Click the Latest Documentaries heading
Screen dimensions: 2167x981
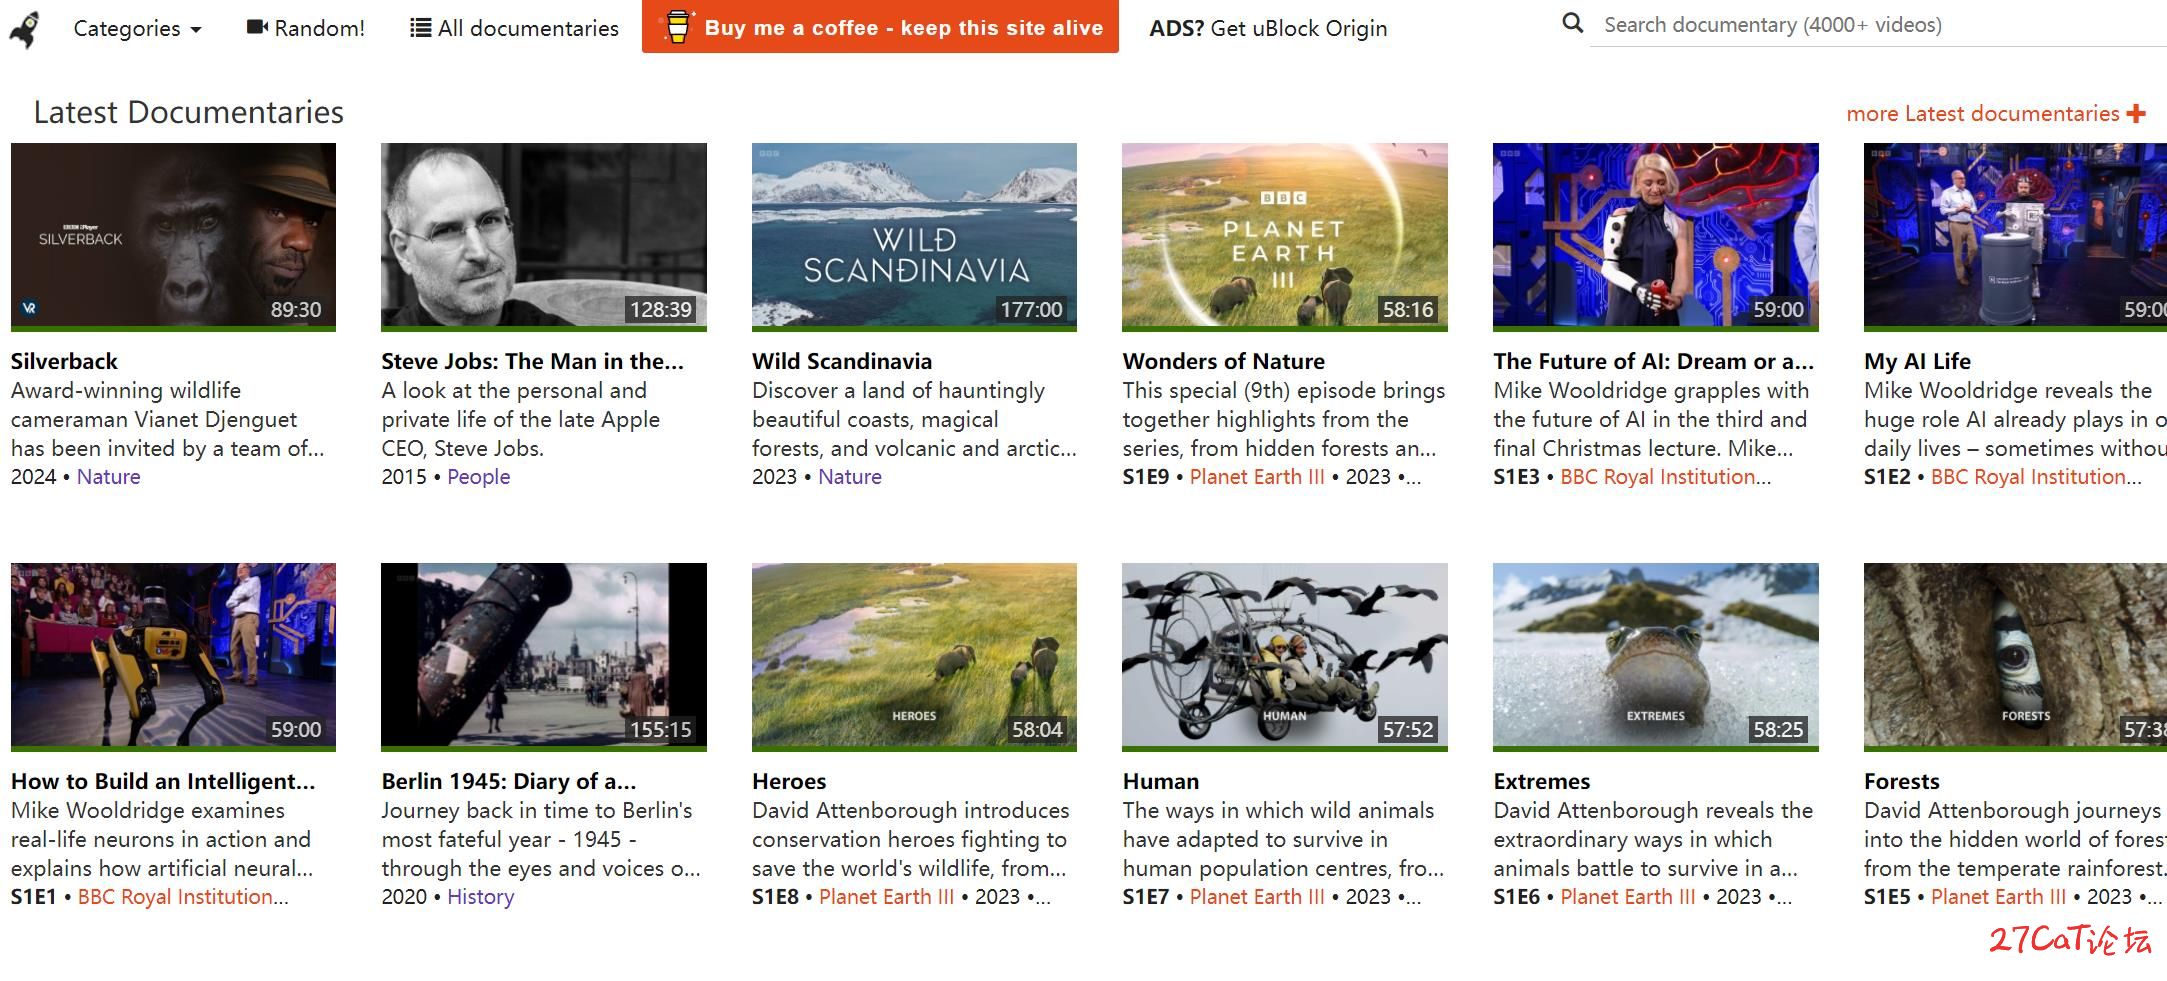(189, 113)
